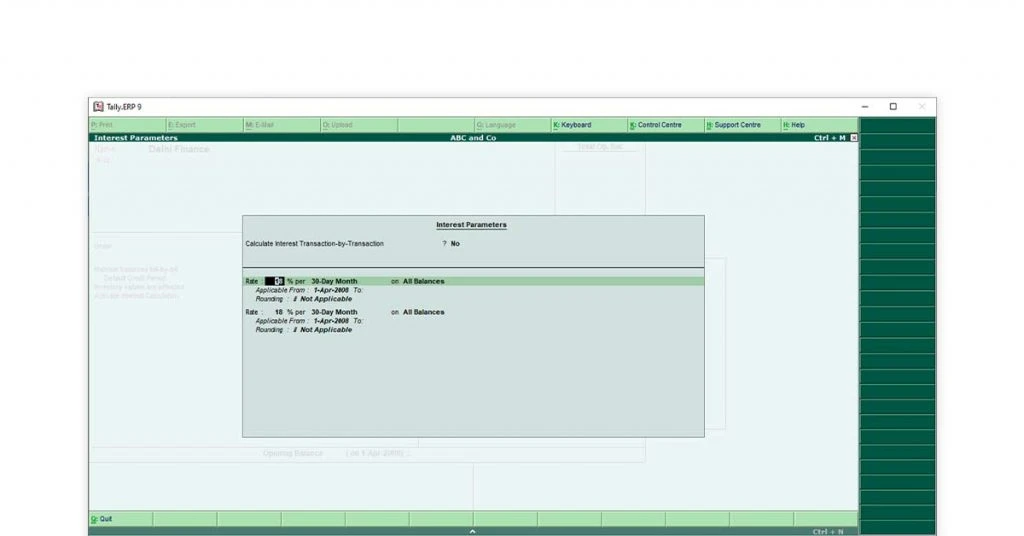Viewport: 1024px width, 536px height.
Task: Open the G: Language toolbar button
Action: pyautogui.click(x=513, y=125)
